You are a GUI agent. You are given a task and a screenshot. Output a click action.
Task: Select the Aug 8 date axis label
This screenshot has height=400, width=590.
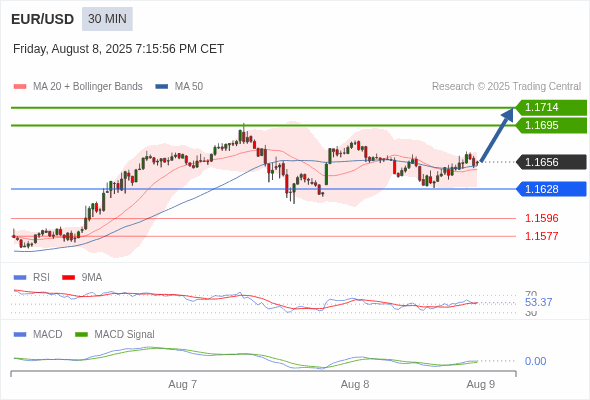tap(355, 384)
